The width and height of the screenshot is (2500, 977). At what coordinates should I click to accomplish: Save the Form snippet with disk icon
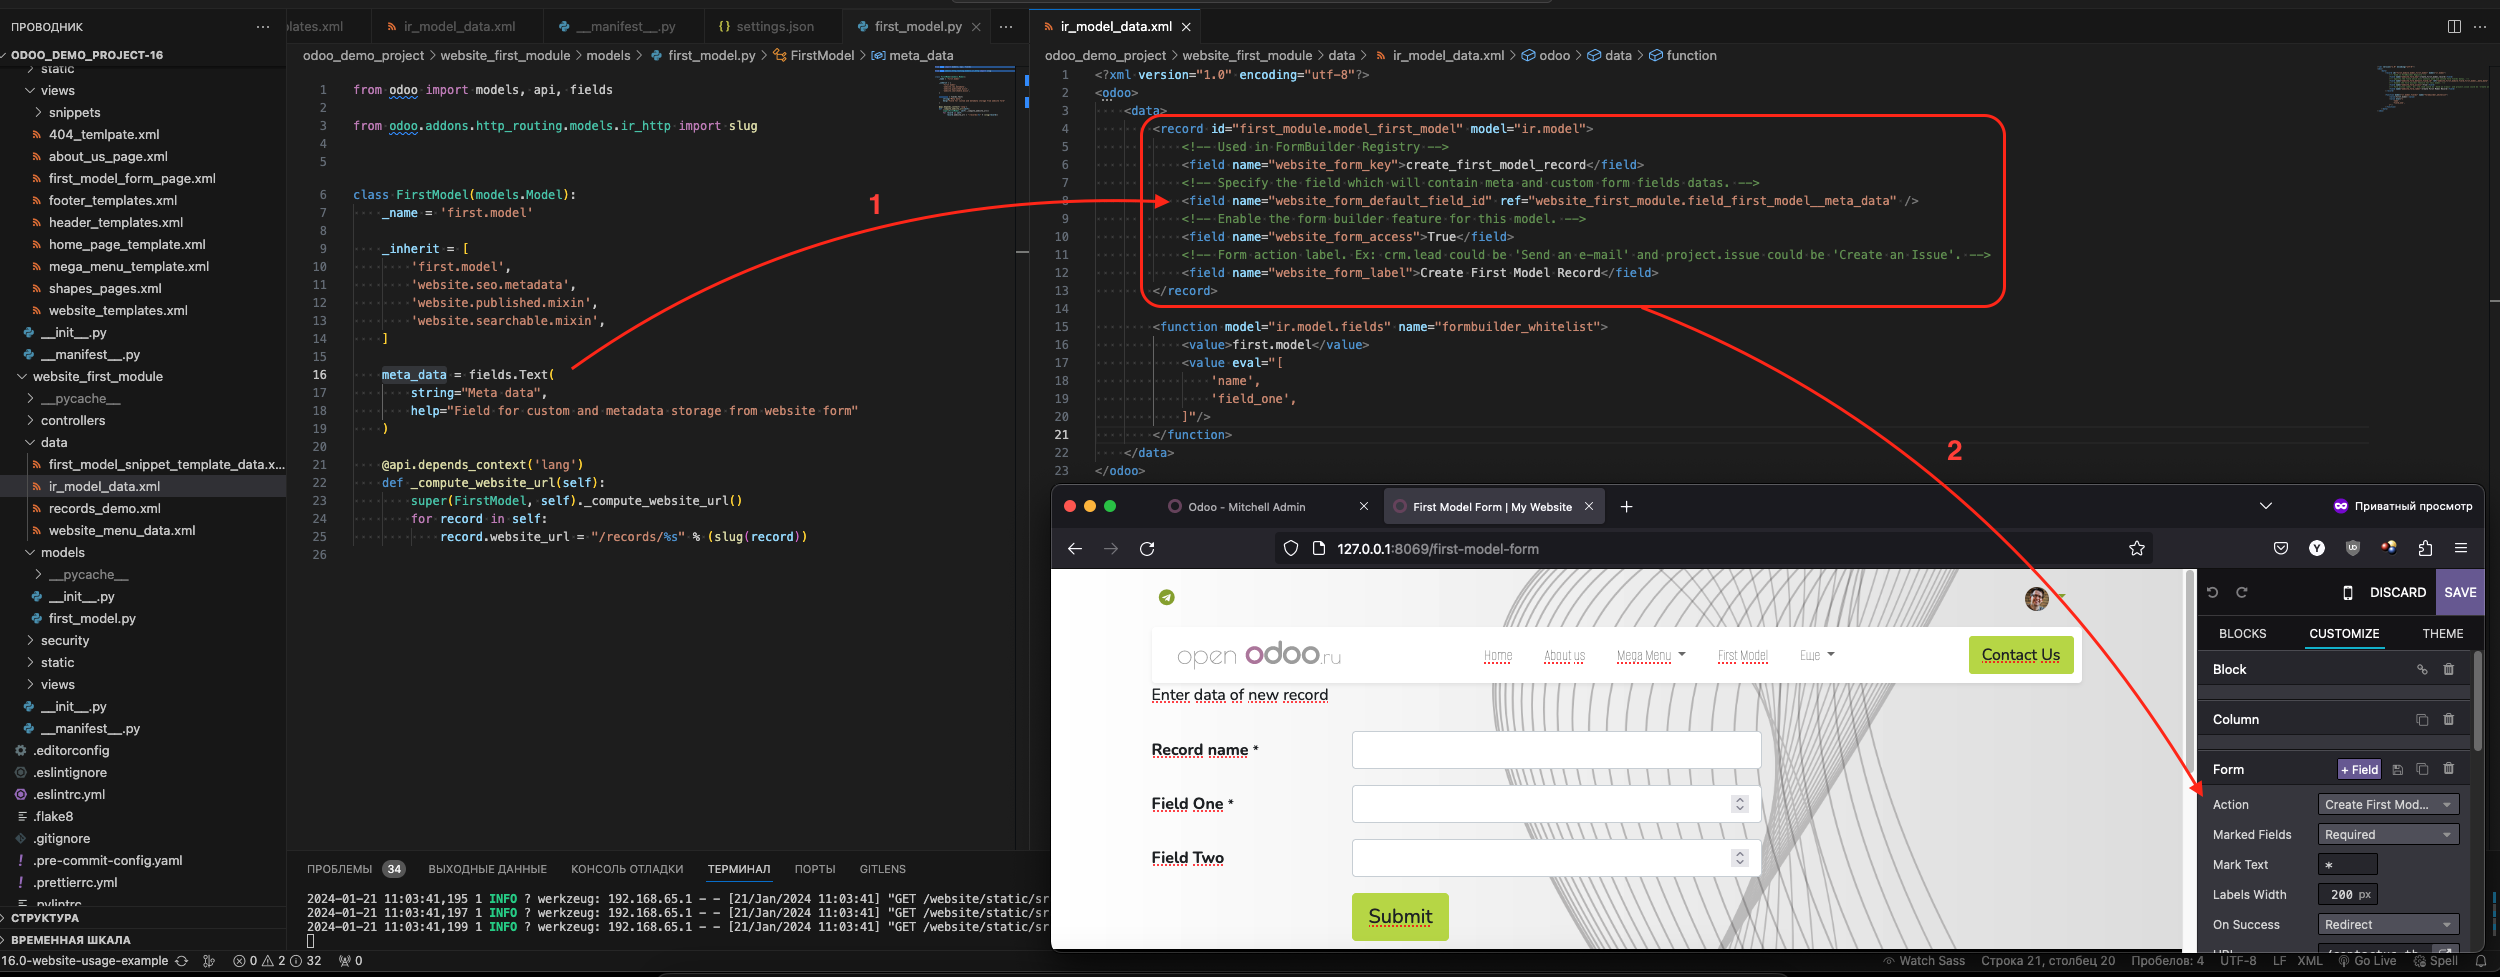[x=2397, y=770]
